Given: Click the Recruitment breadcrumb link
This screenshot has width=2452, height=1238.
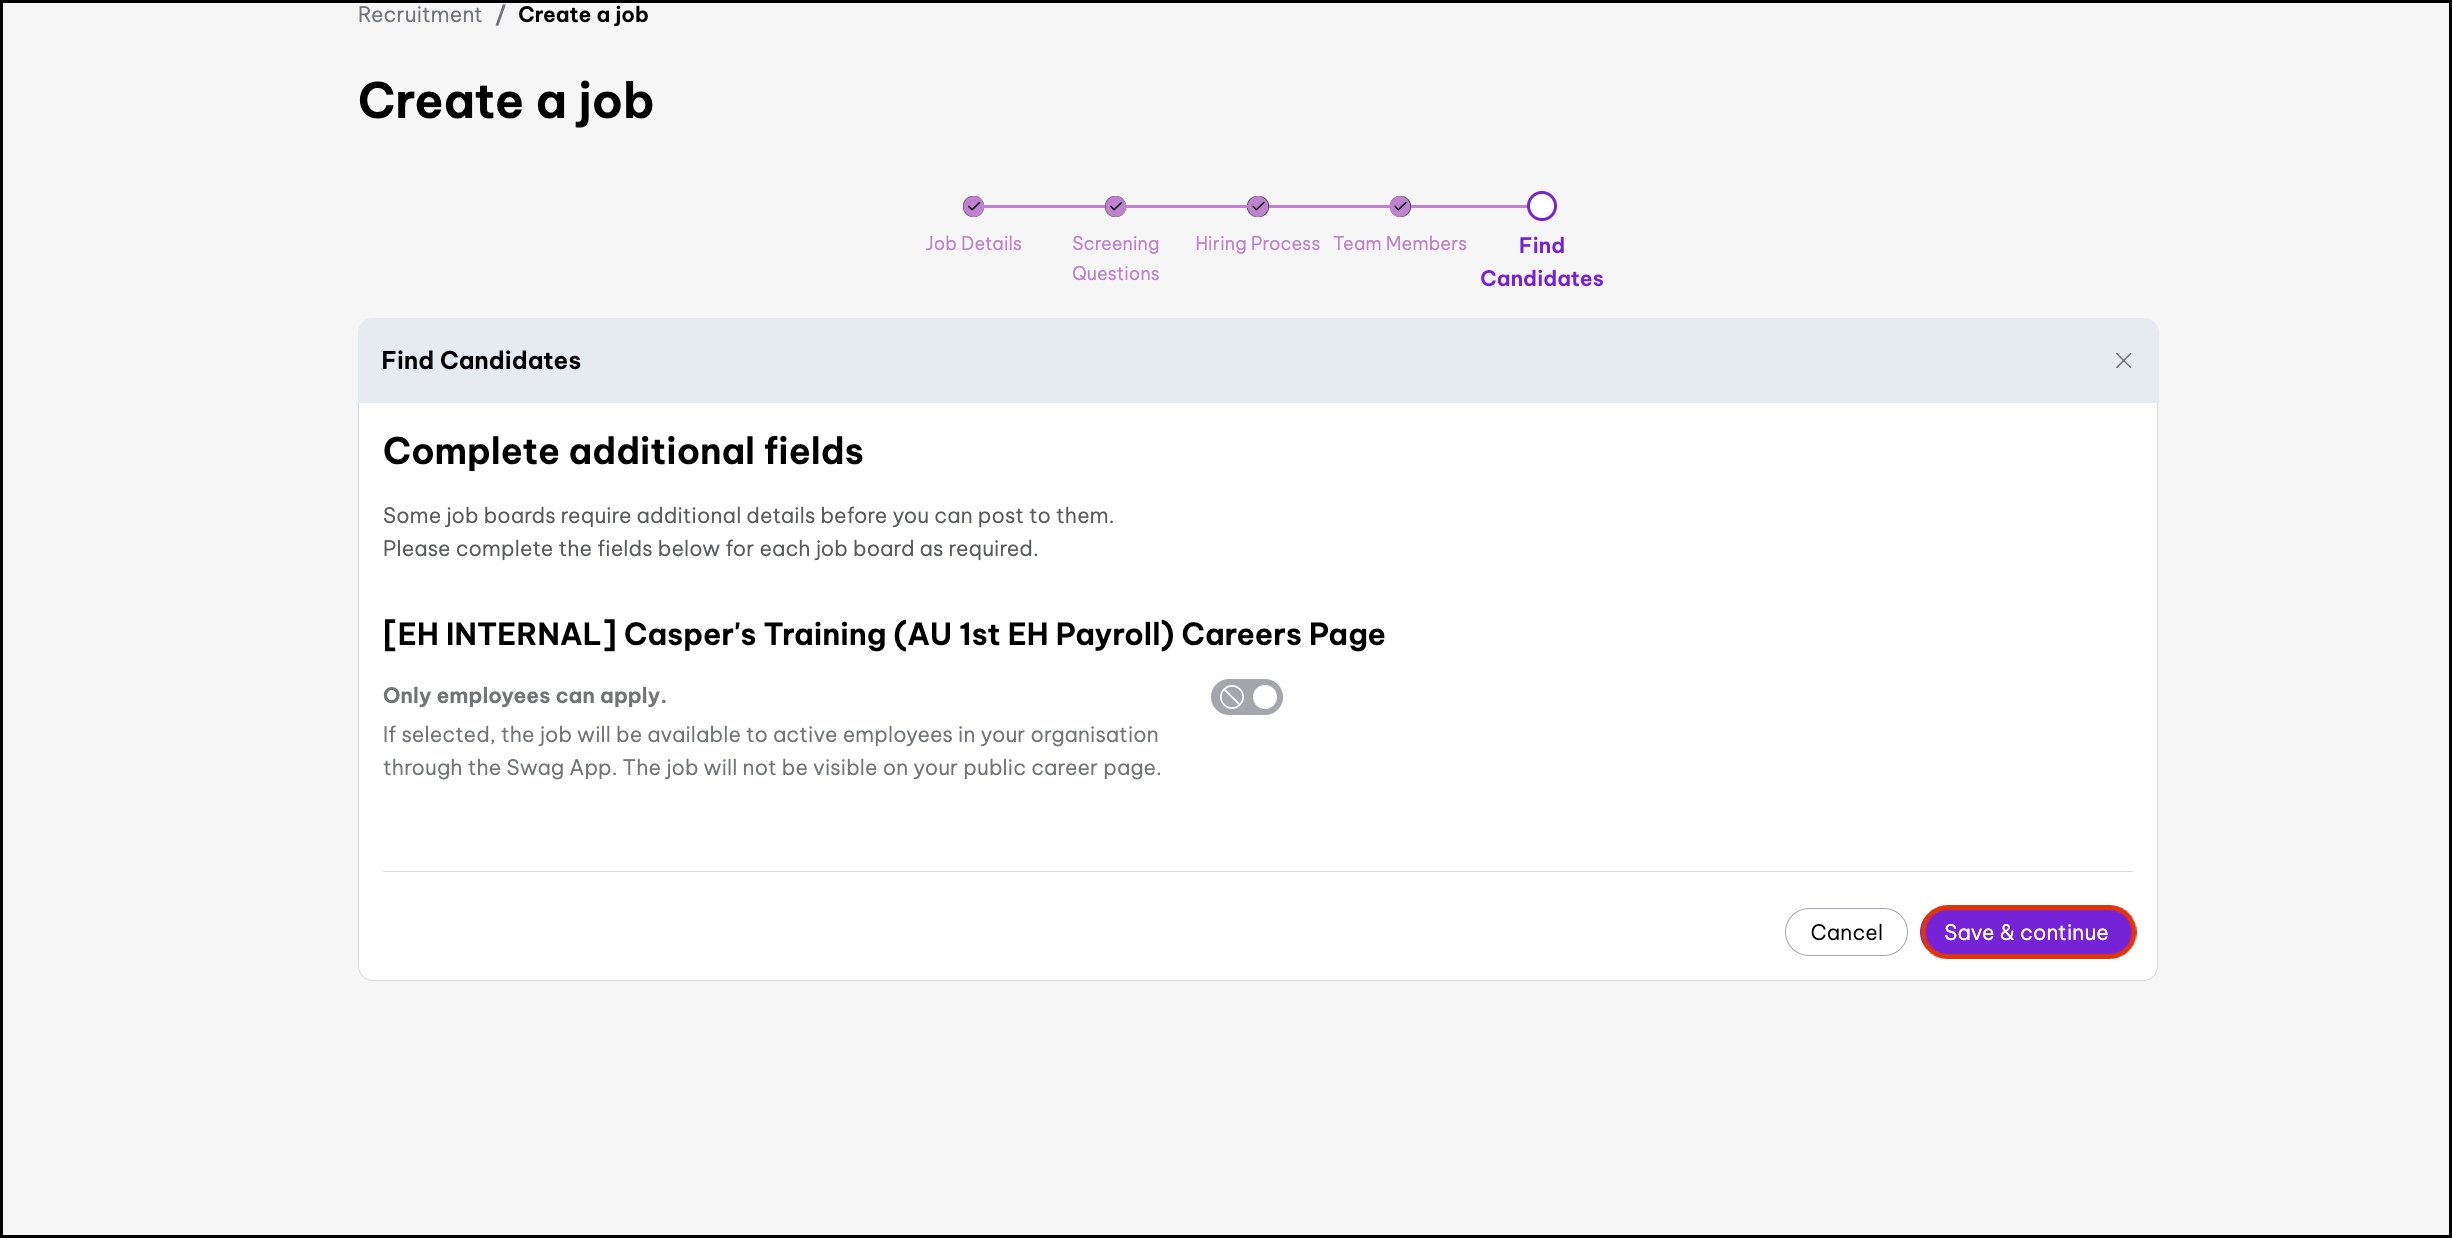Looking at the screenshot, I should (x=419, y=15).
